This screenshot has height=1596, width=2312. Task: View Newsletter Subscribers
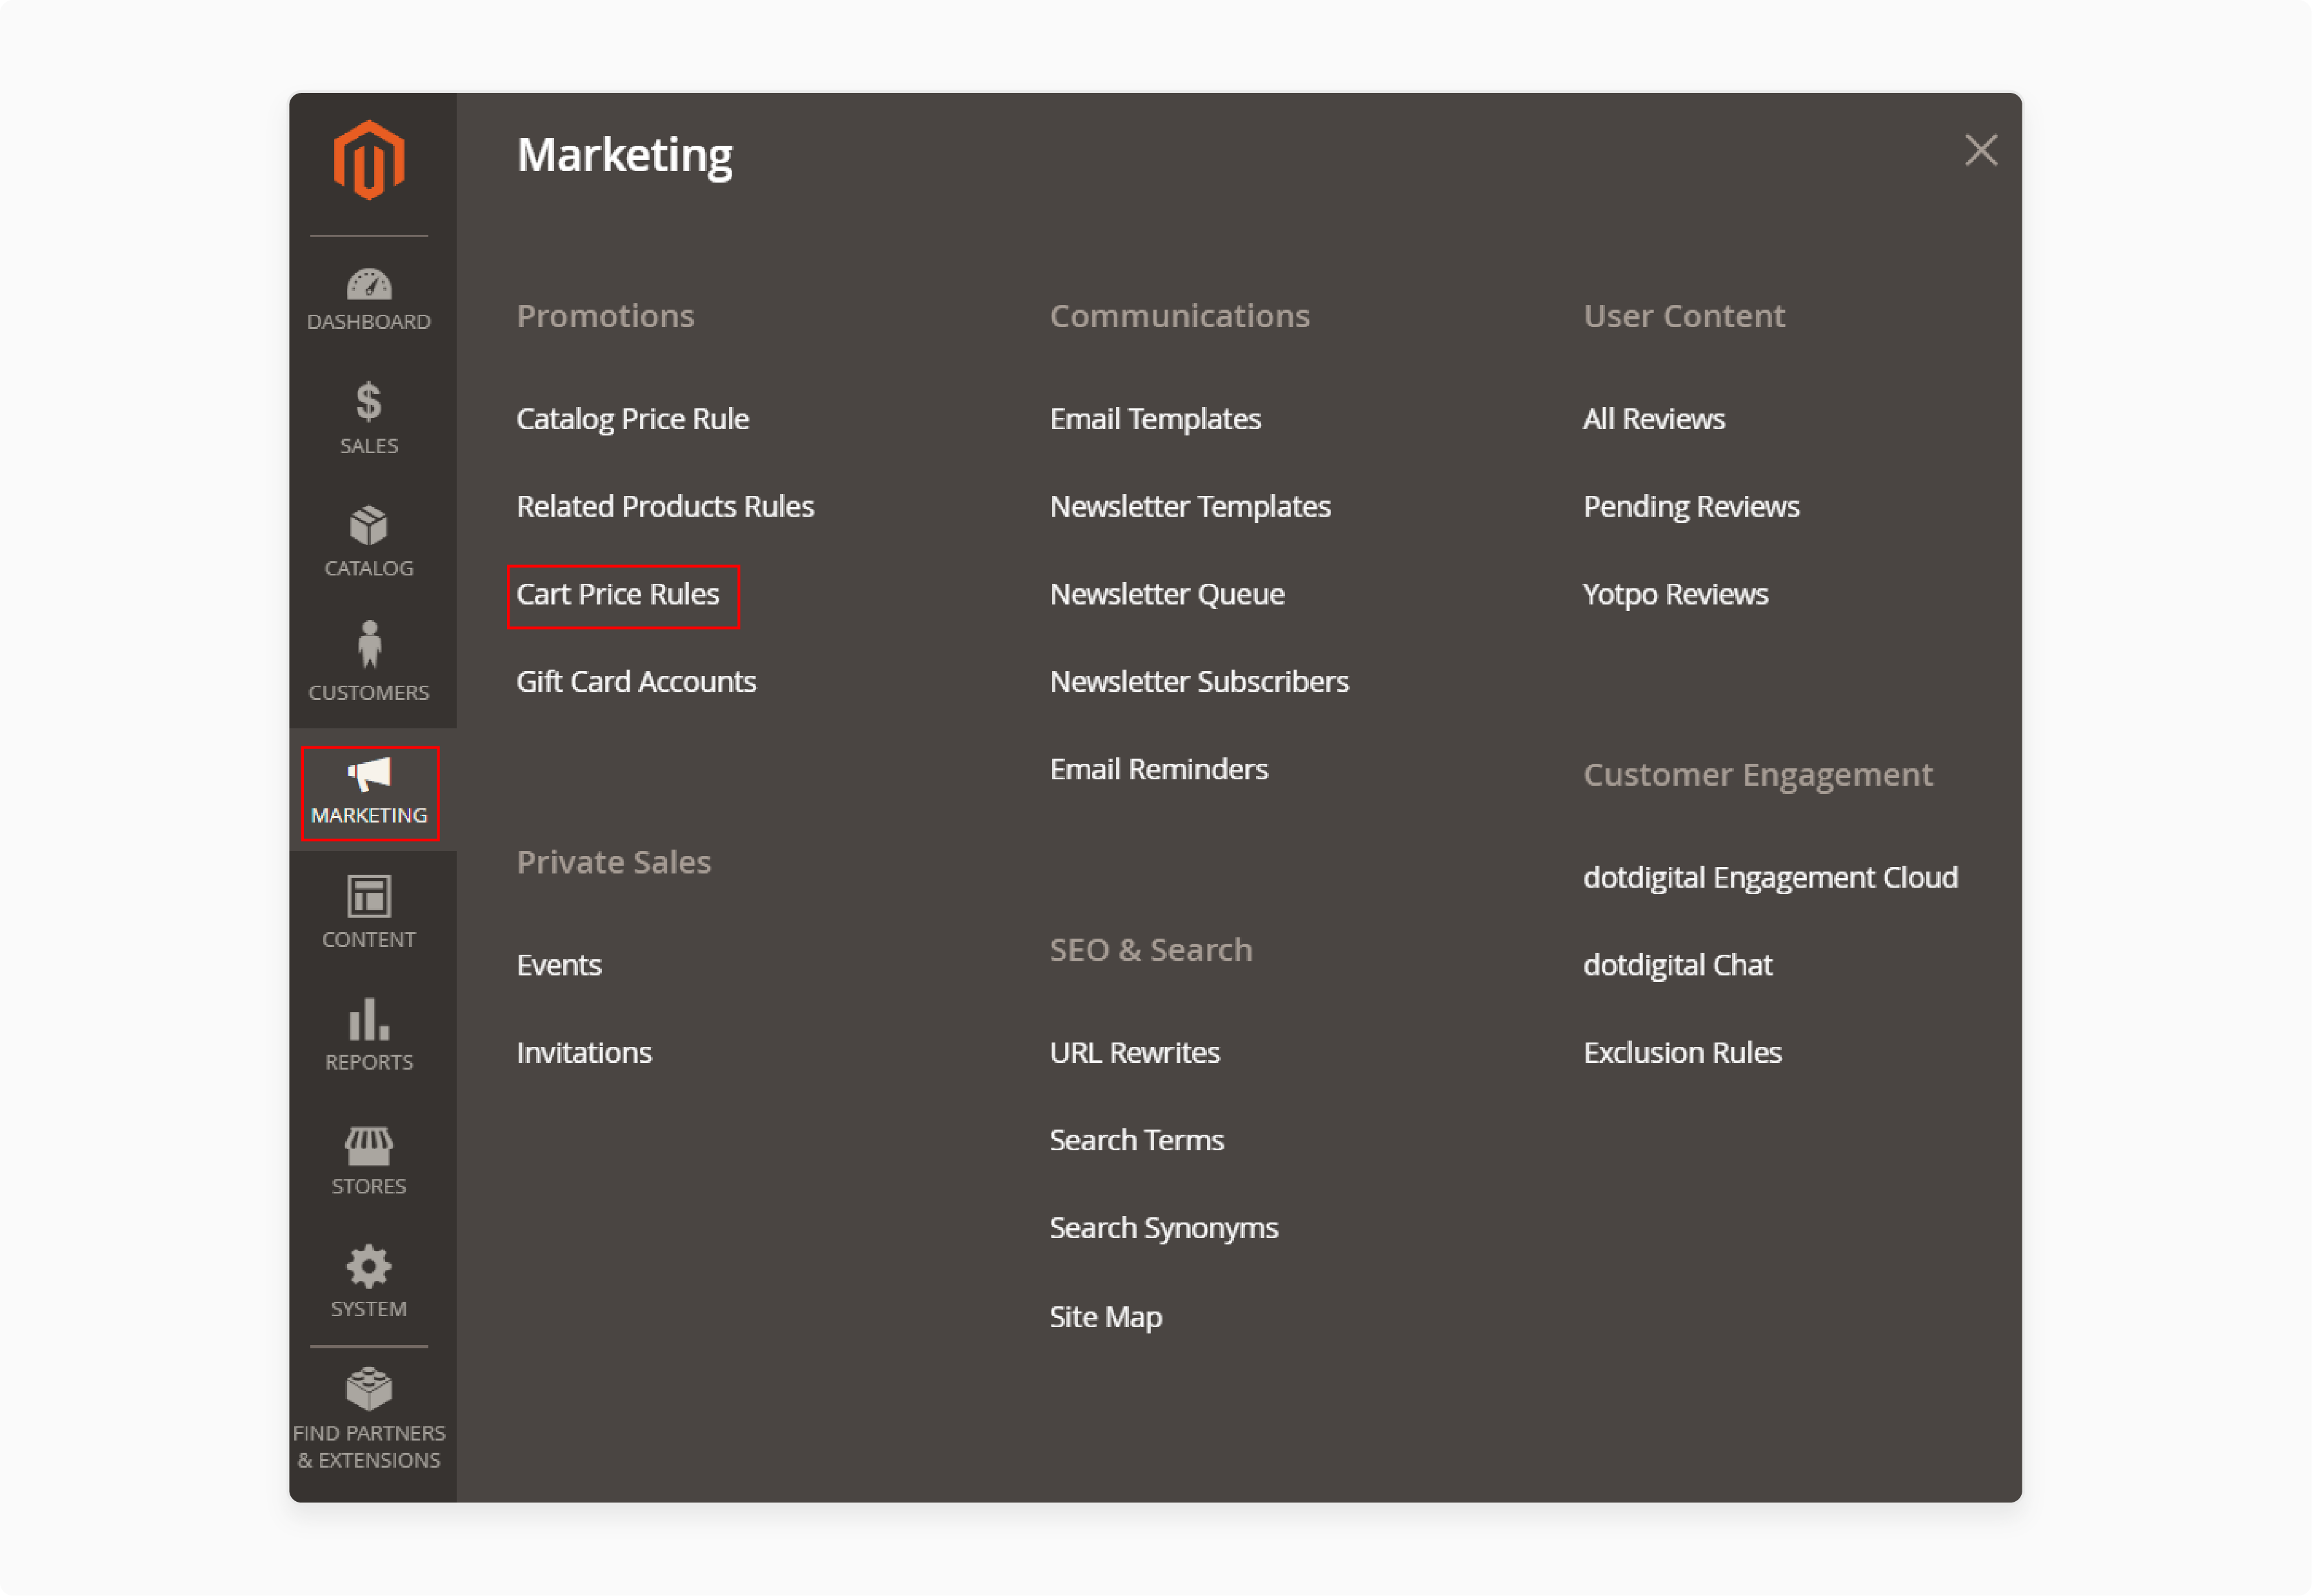1199,682
